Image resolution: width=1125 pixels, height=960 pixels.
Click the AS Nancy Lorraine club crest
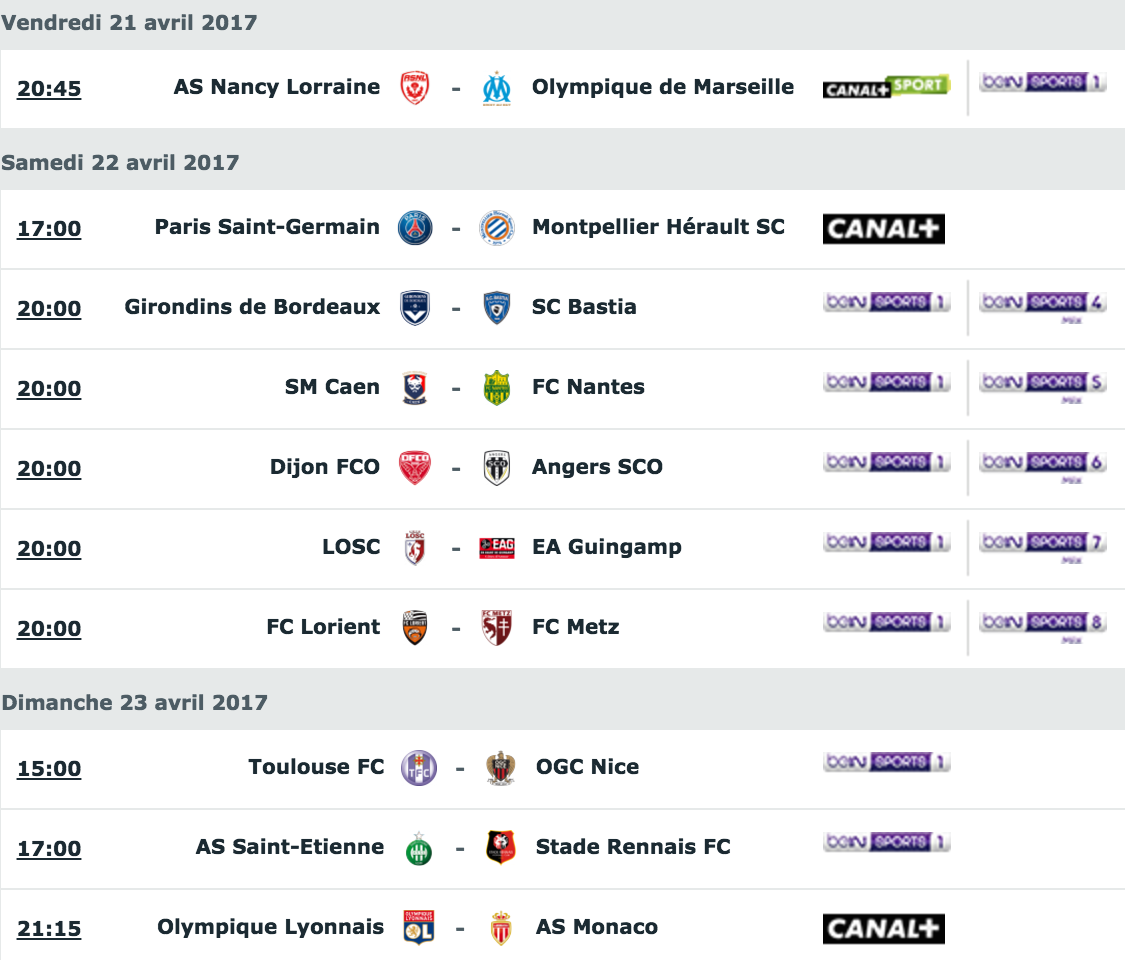tap(414, 88)
